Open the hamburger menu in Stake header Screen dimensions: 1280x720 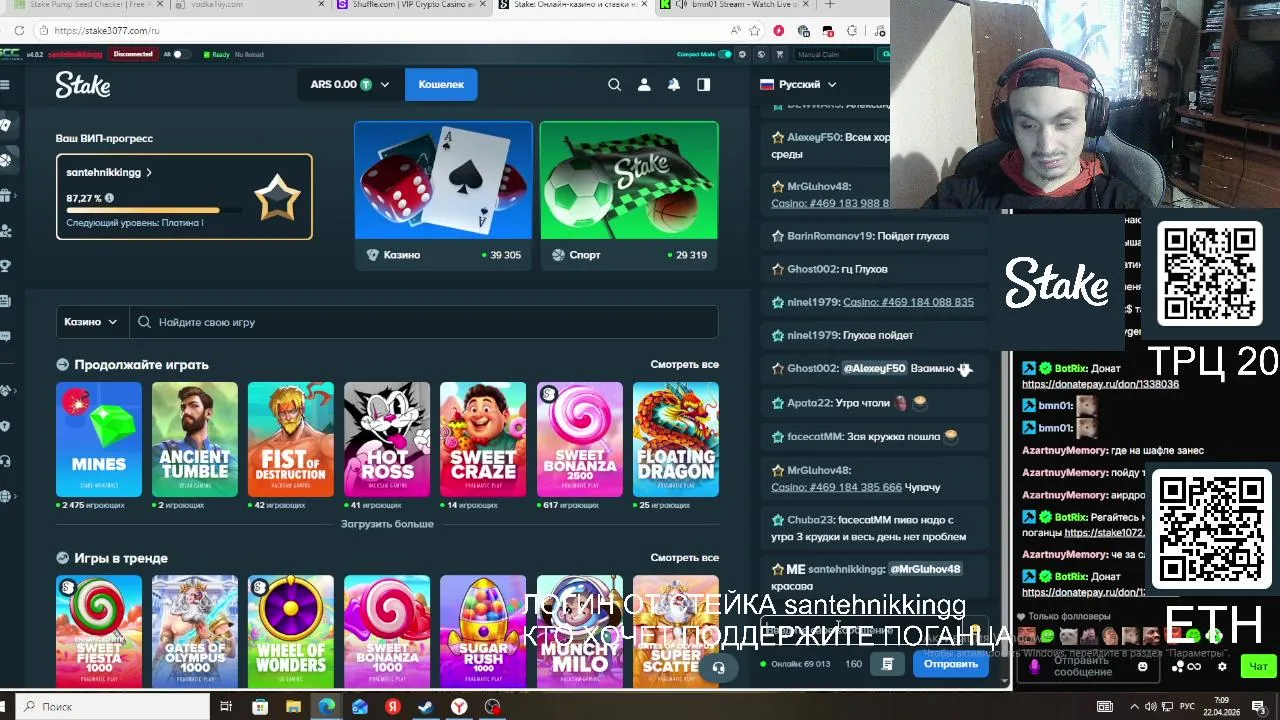5,85
